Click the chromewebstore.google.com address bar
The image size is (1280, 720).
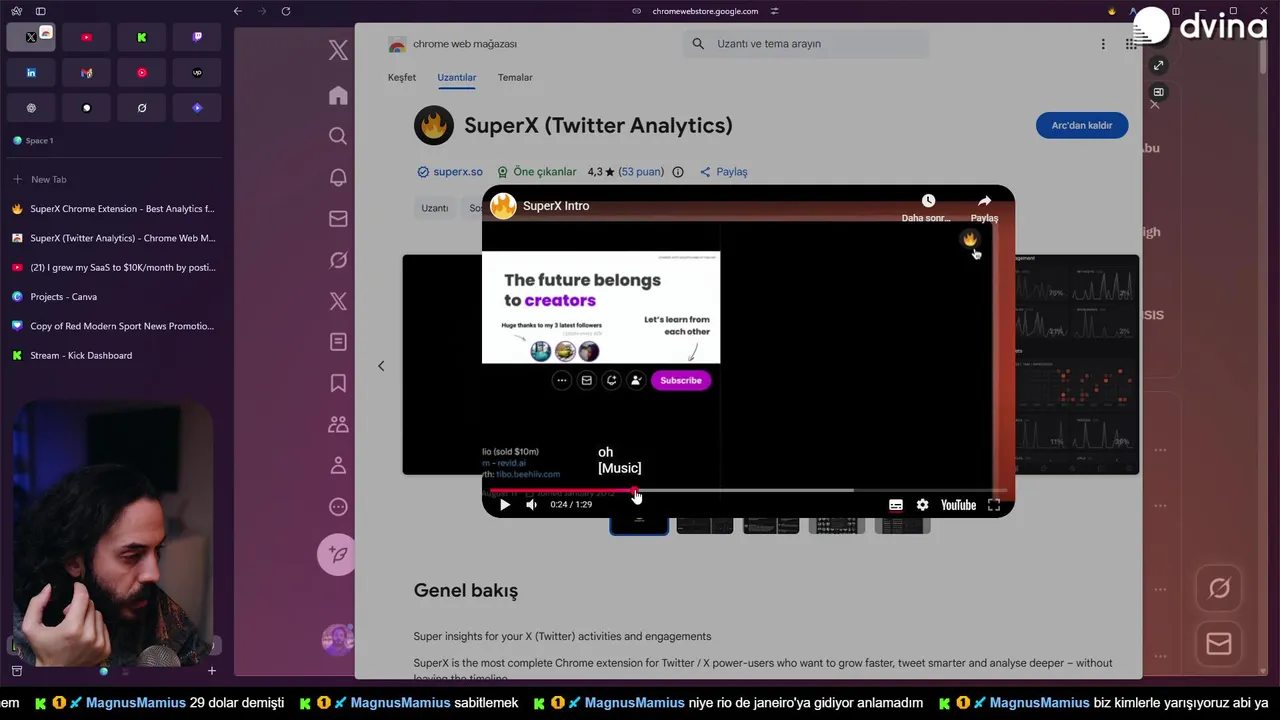705,11
